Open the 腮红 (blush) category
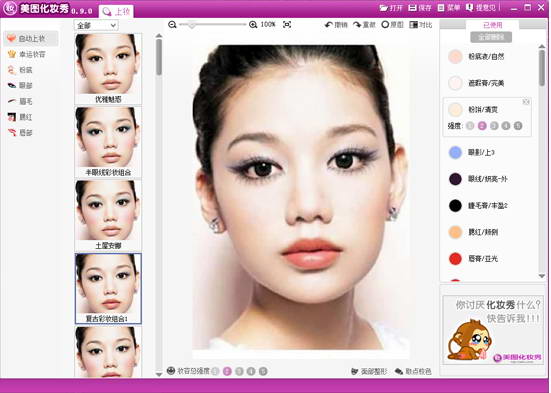This screenshot has width=551, height=393. point(20,117)
